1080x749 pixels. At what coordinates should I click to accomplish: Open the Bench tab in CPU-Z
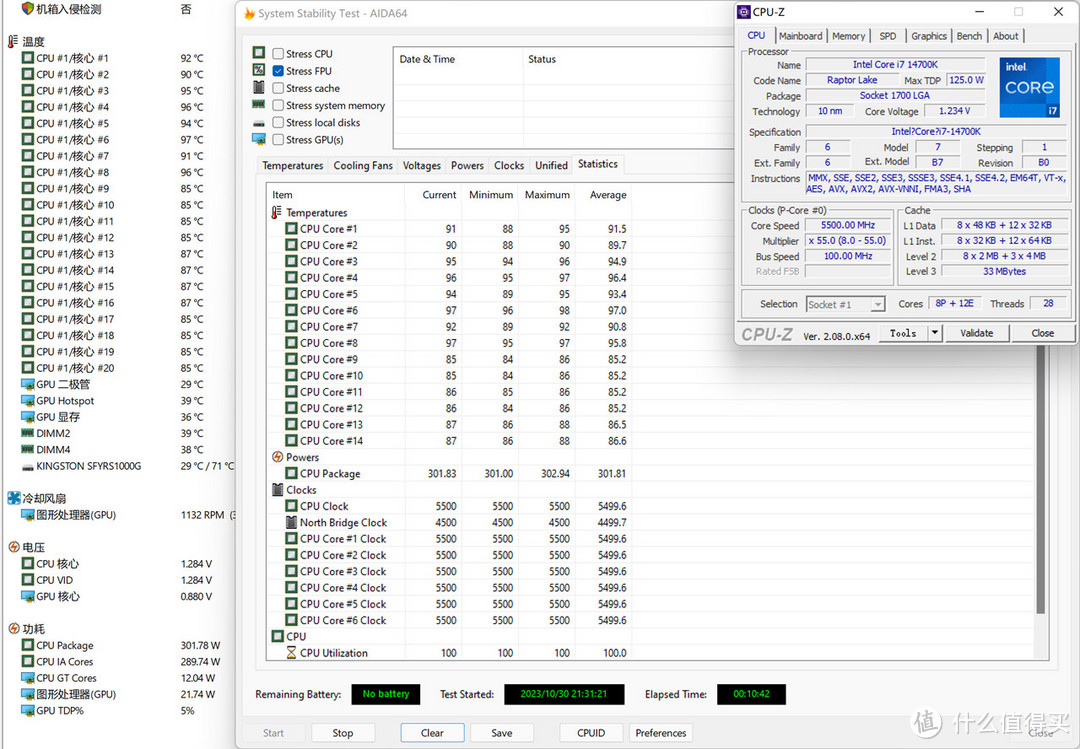[x=969, y=36]
